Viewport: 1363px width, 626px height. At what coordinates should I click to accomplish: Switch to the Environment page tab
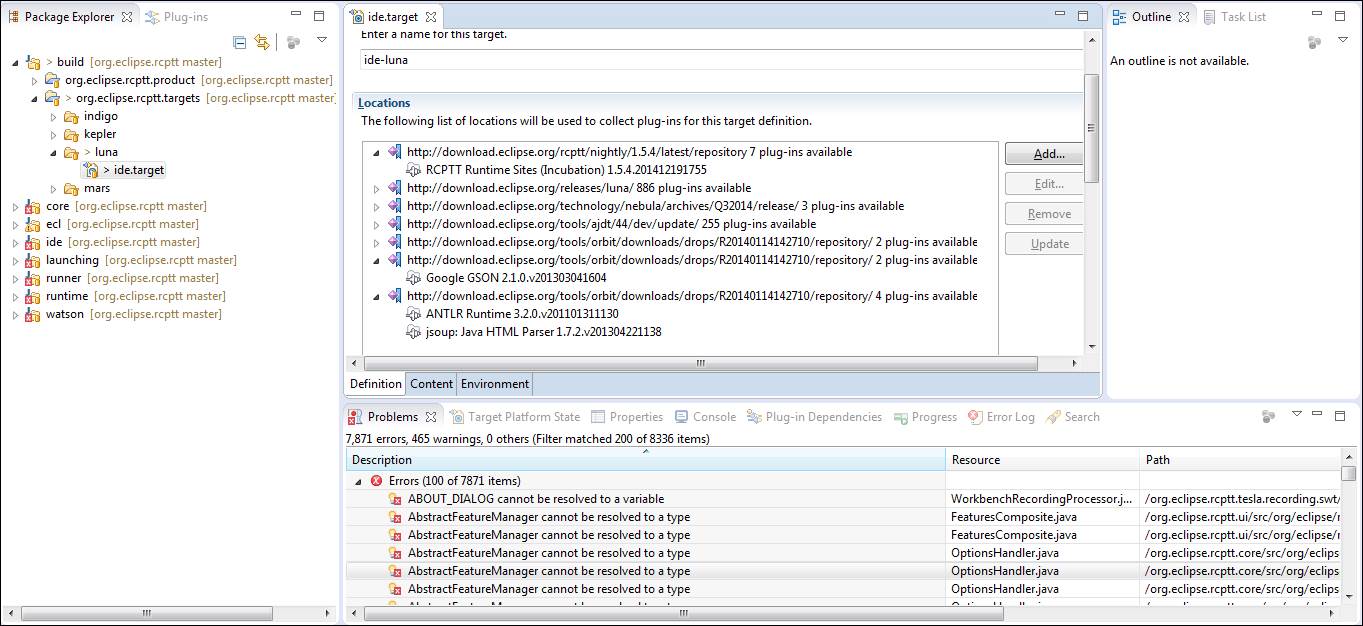pyautogui.click(x=495, y=384)
